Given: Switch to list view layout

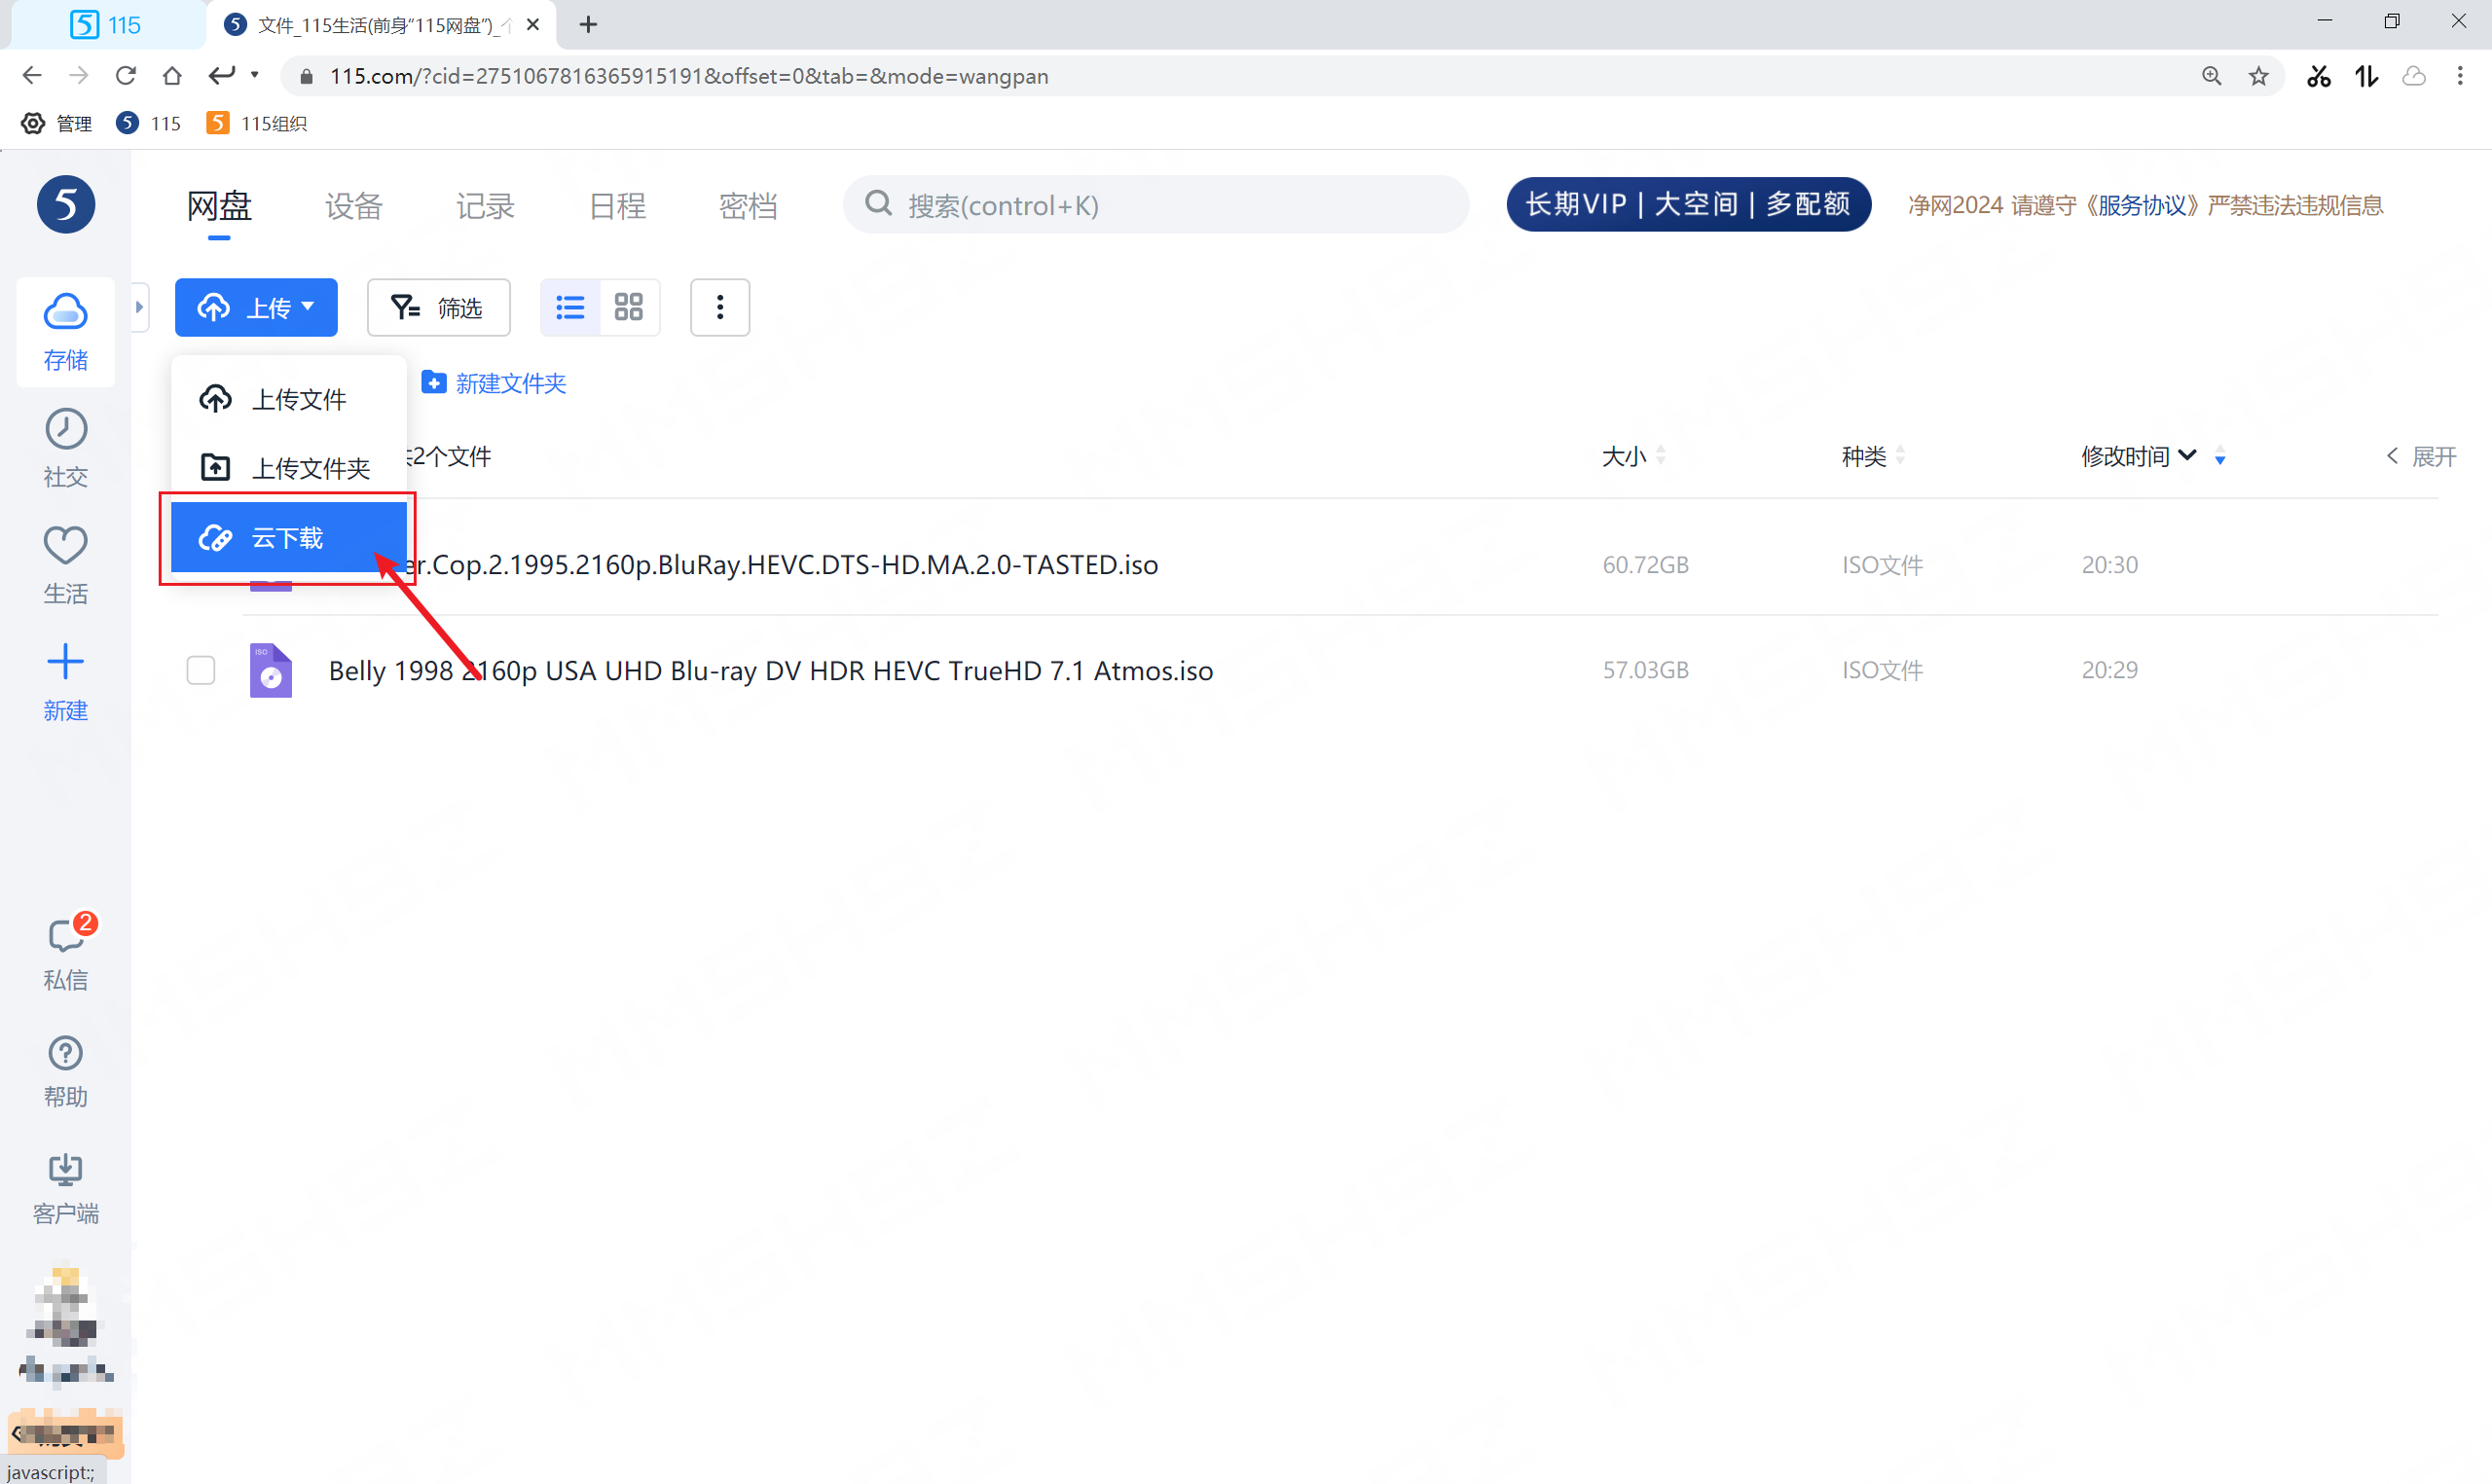Looking at the screenshot, I should [570, 307].
